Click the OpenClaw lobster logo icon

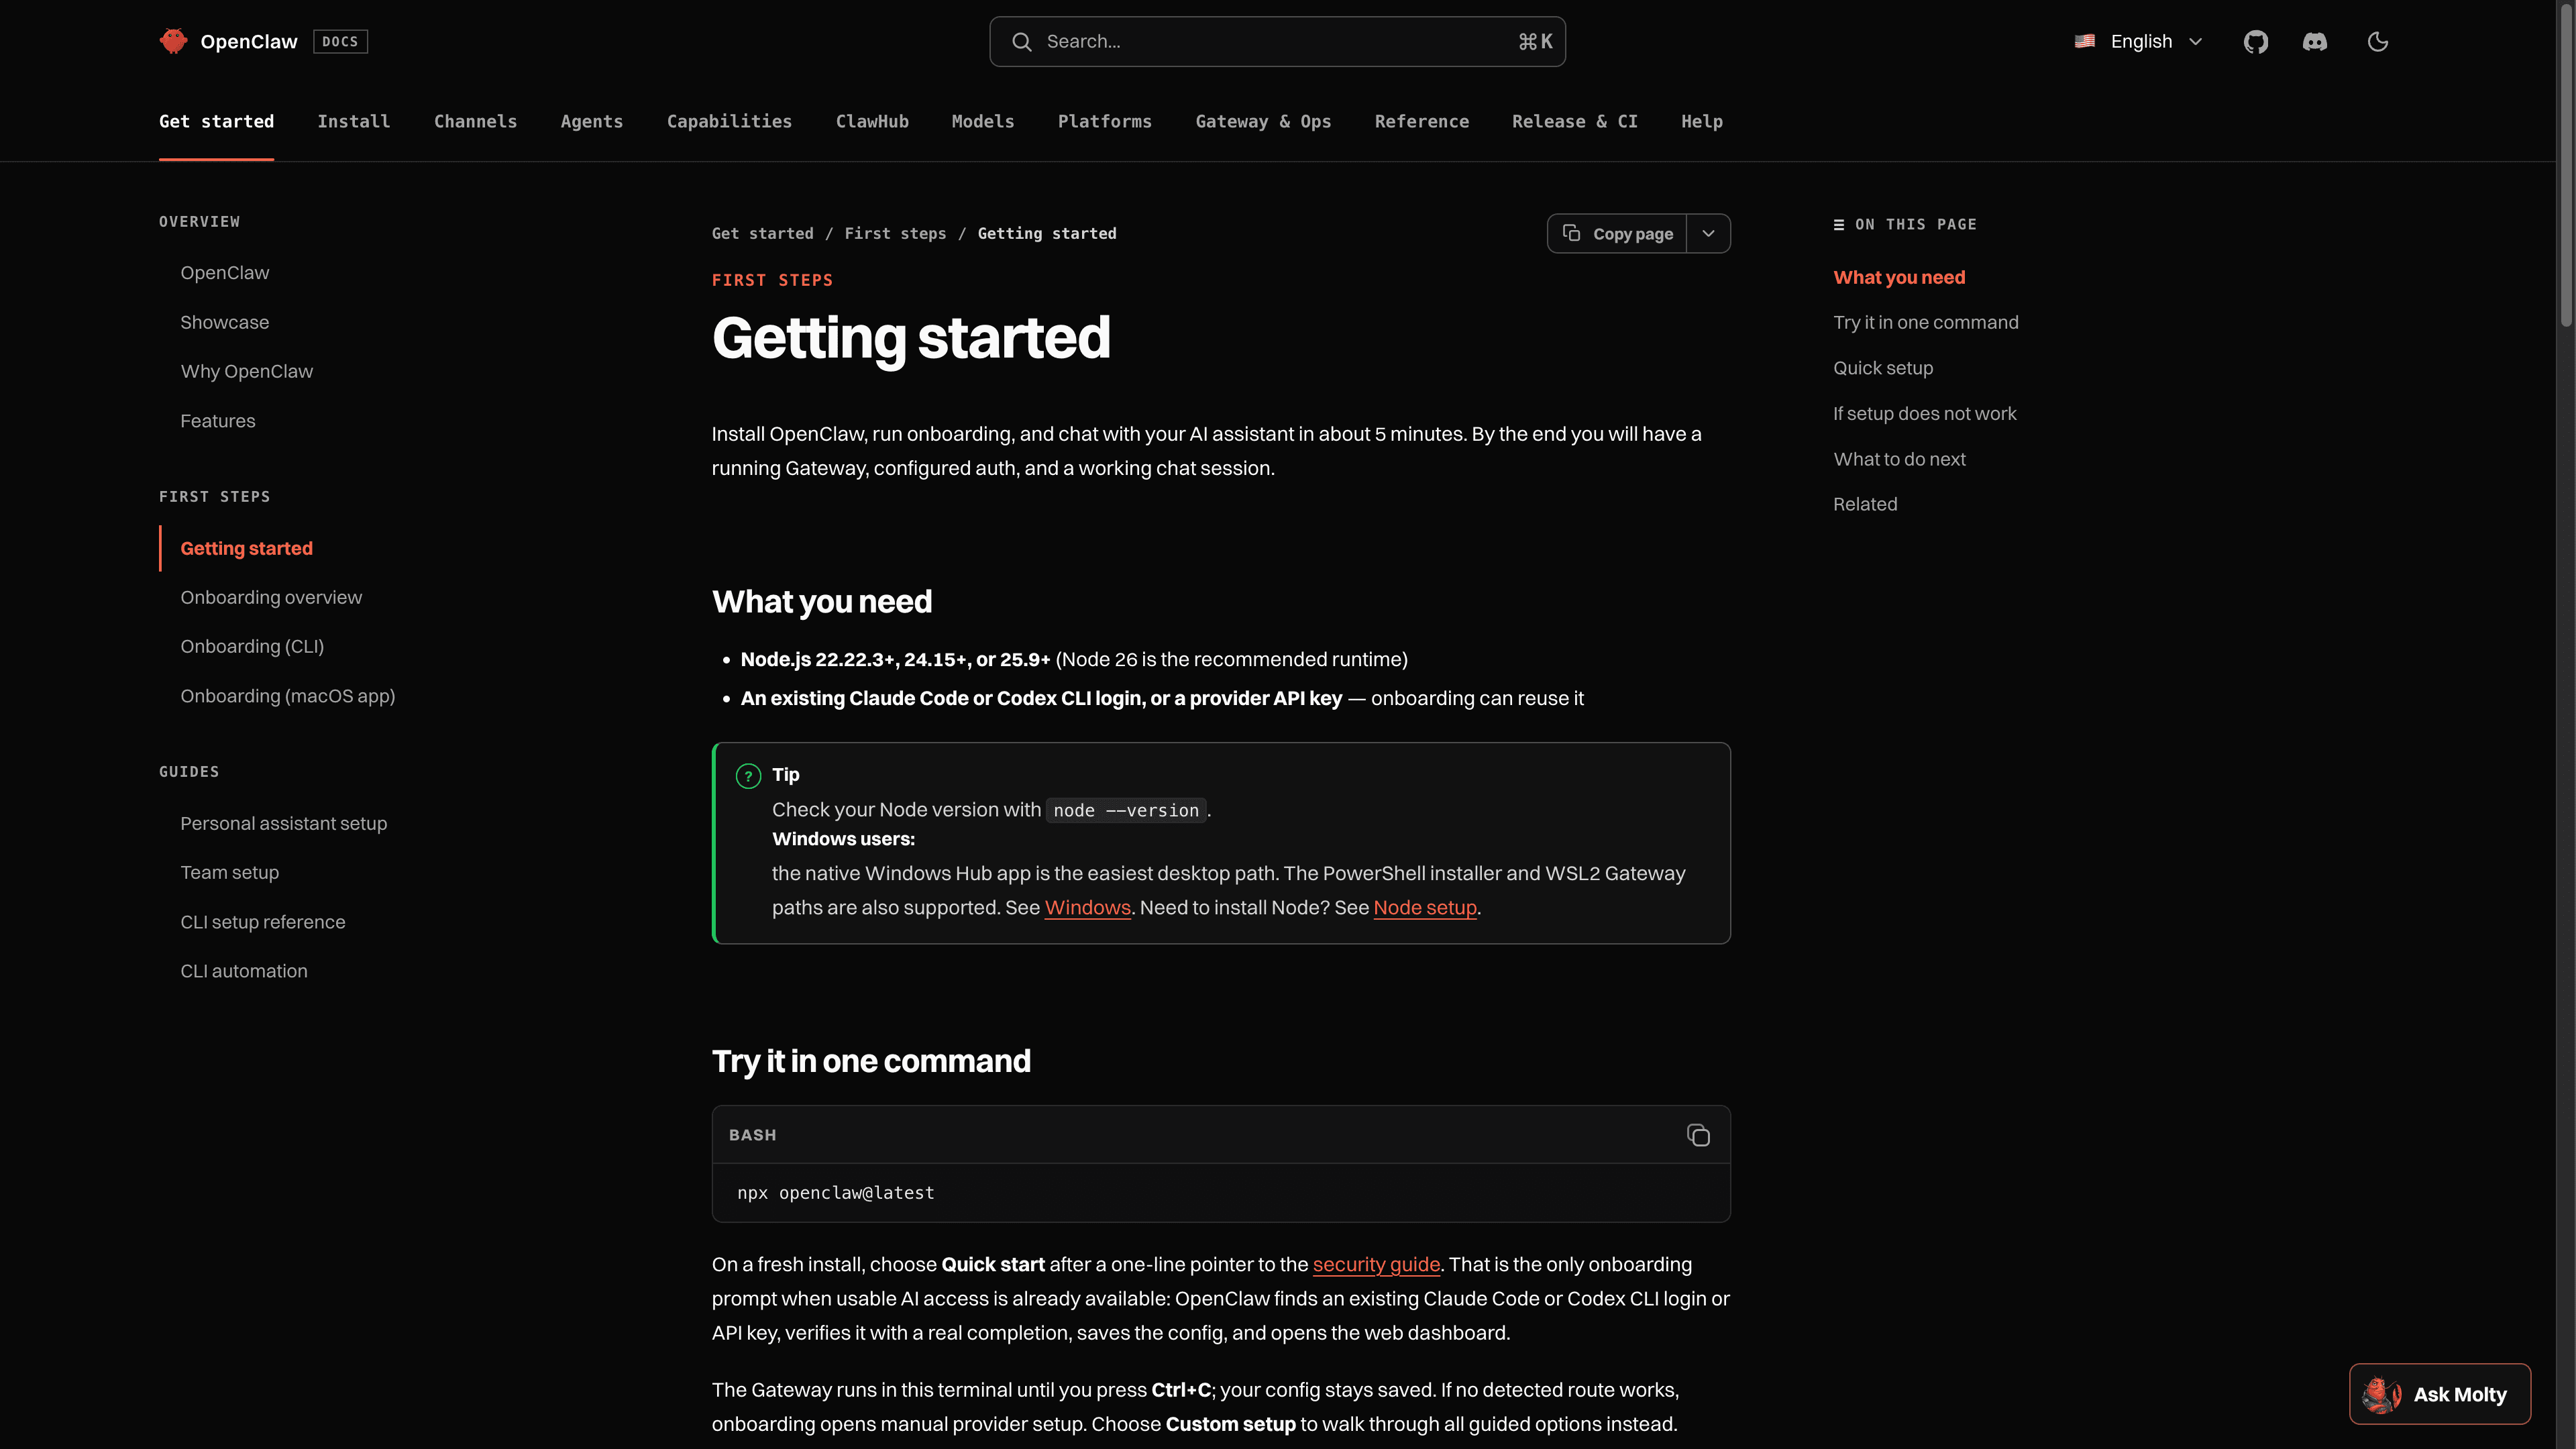173,41
